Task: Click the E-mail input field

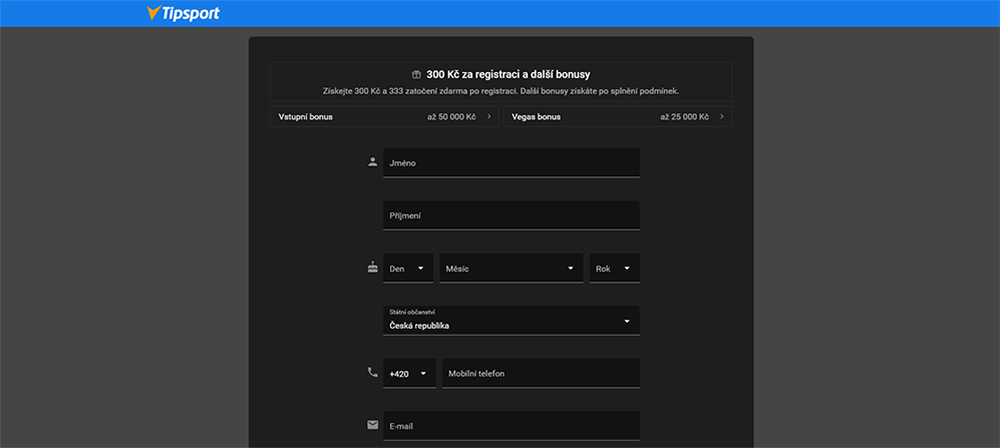Action: pos(511,426)
